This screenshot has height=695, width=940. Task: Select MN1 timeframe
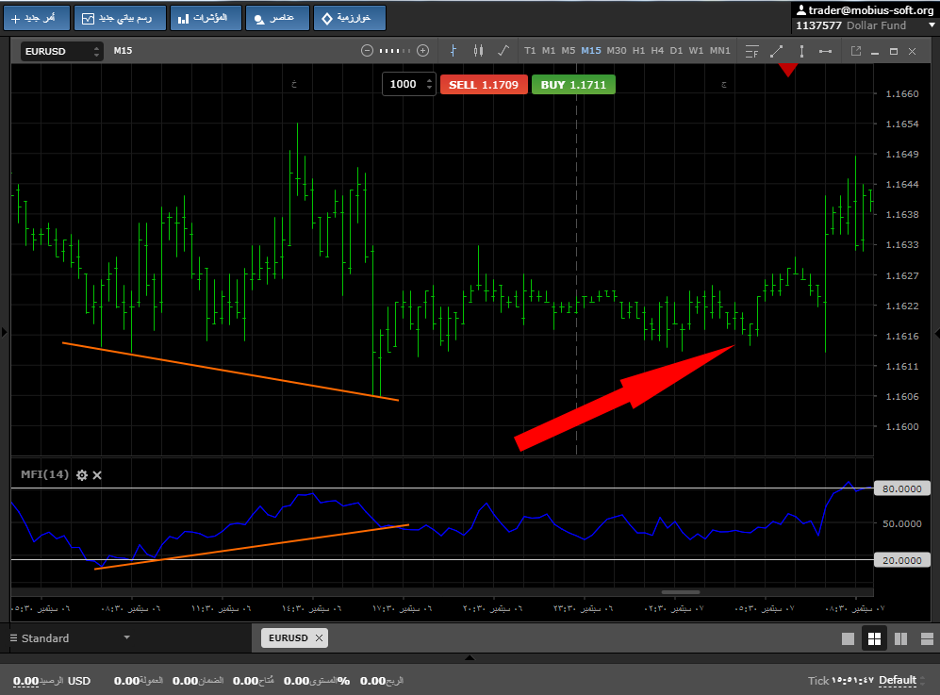click(720, 51)
